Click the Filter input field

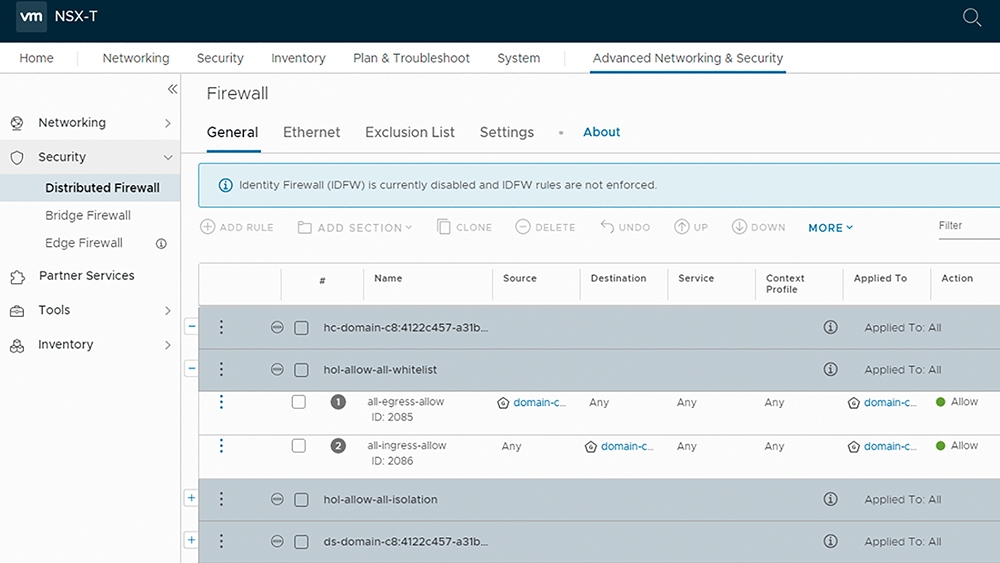pyautogui.click(x=969, y=226)
